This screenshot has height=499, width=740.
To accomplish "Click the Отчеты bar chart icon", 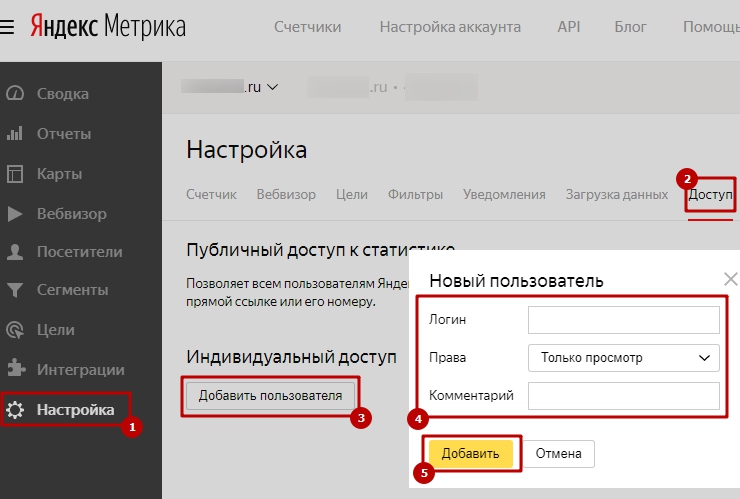I will (x=15, y=134).
